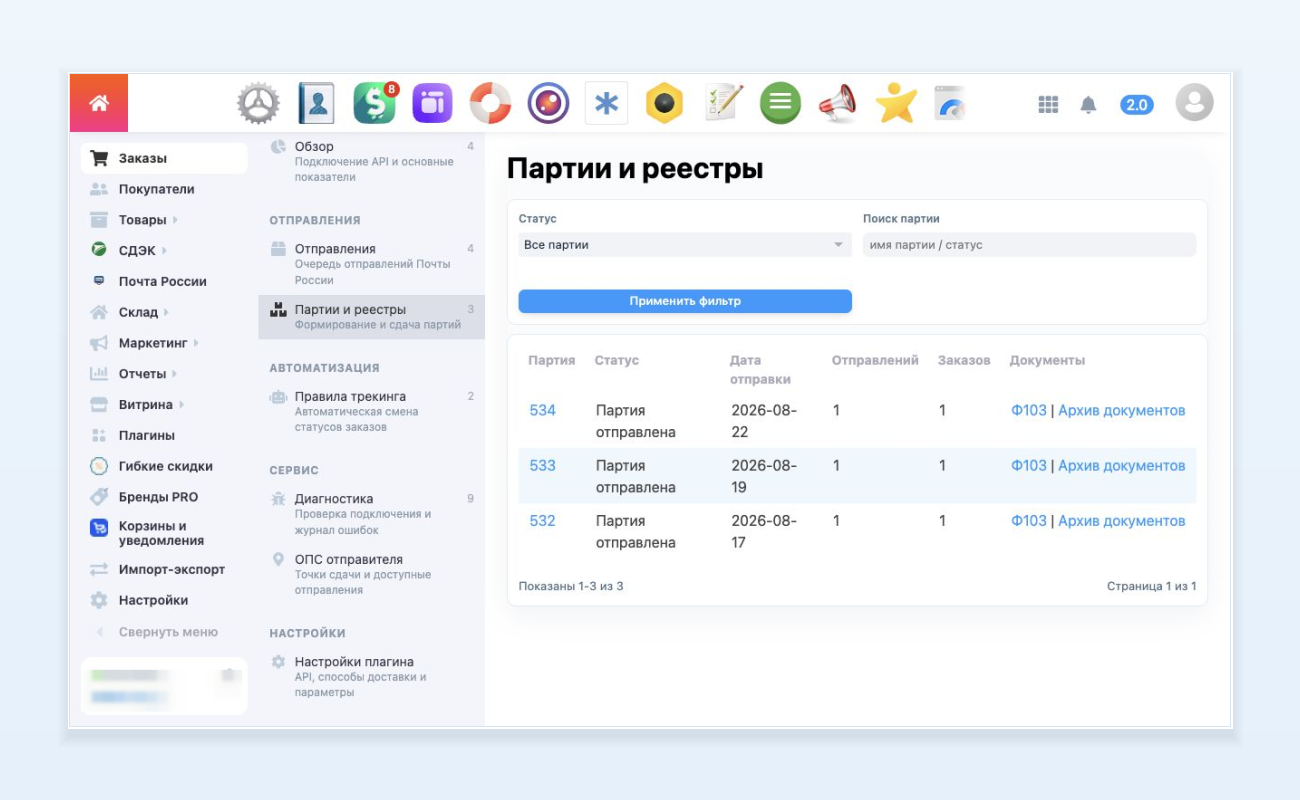Expand the Склад menu arrow

pos(167,313)
